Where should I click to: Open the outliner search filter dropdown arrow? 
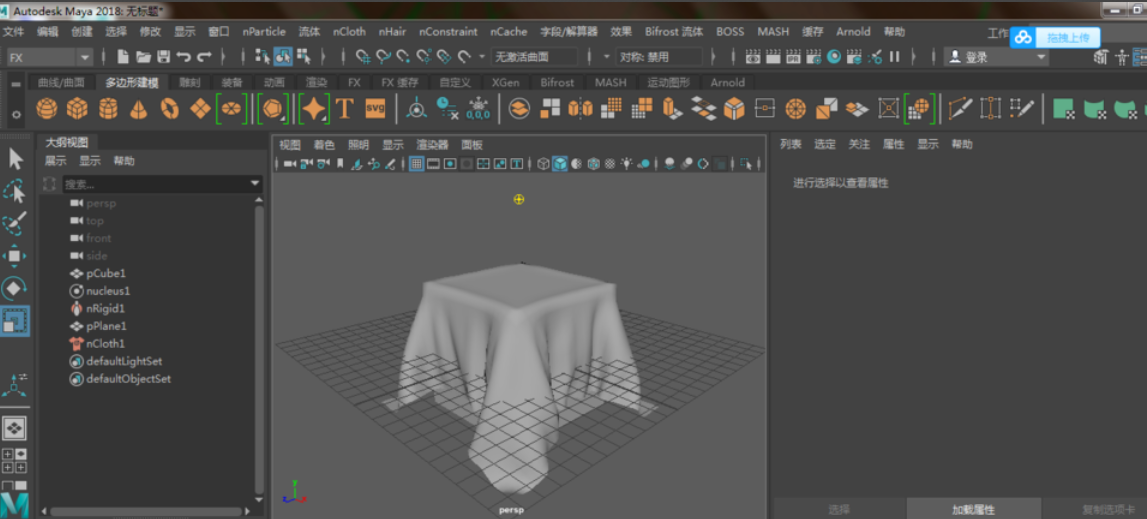[255, 184]
